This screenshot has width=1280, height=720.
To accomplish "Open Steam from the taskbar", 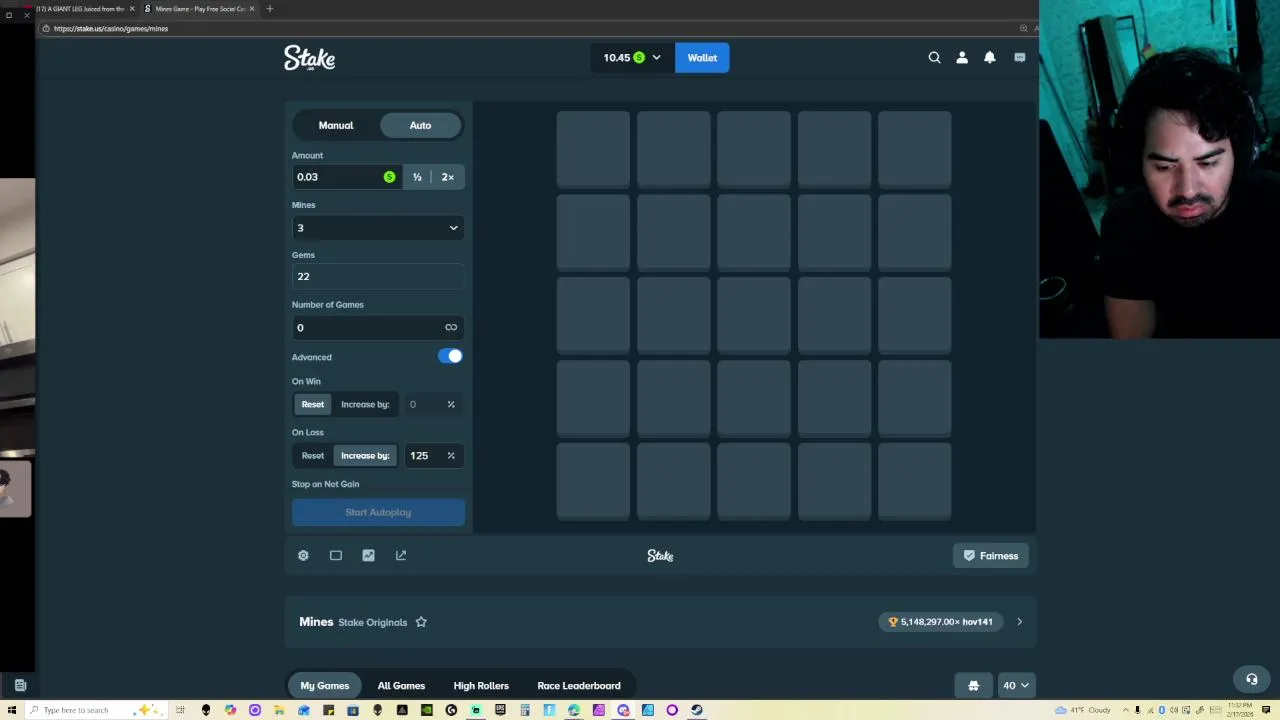I will [696, 710].
